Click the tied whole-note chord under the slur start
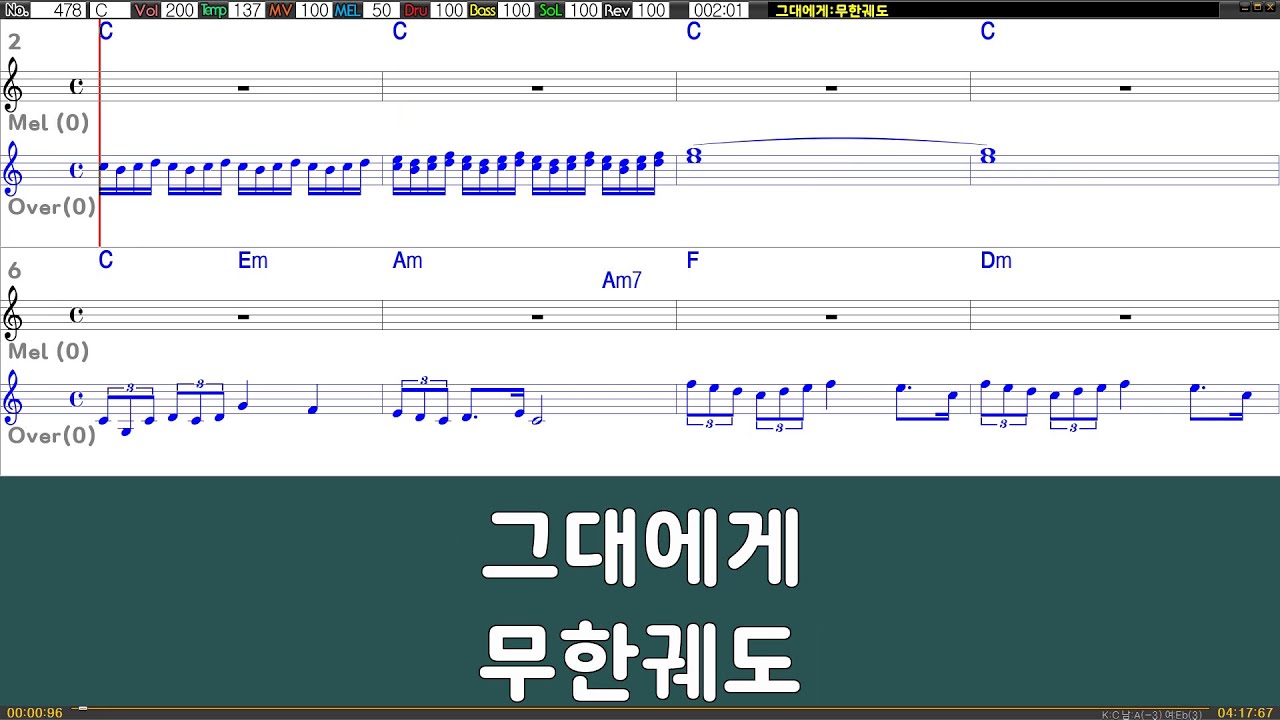This screenshot has height=720, width=1280. tap(694, 156)
